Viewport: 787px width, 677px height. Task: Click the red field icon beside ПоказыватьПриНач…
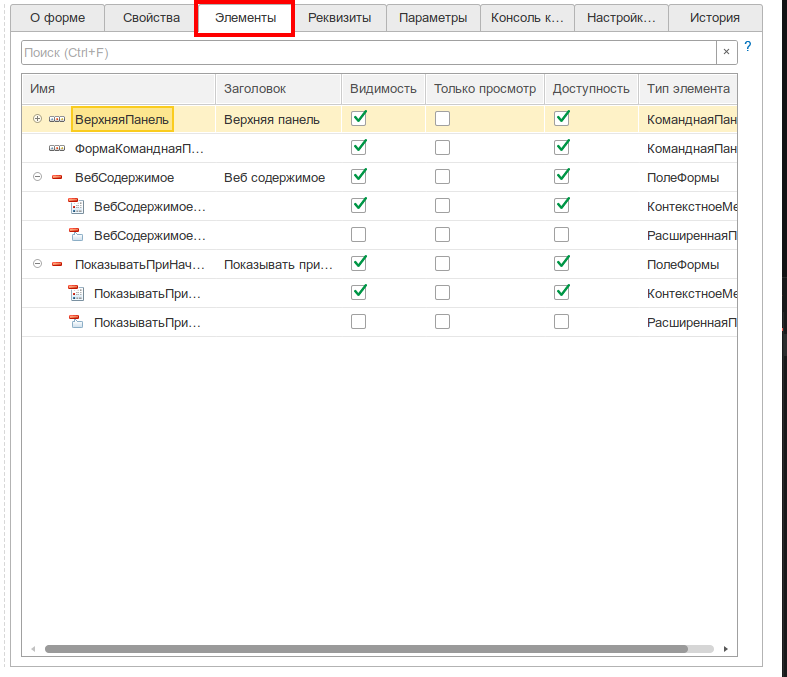[x=57, y=264]
